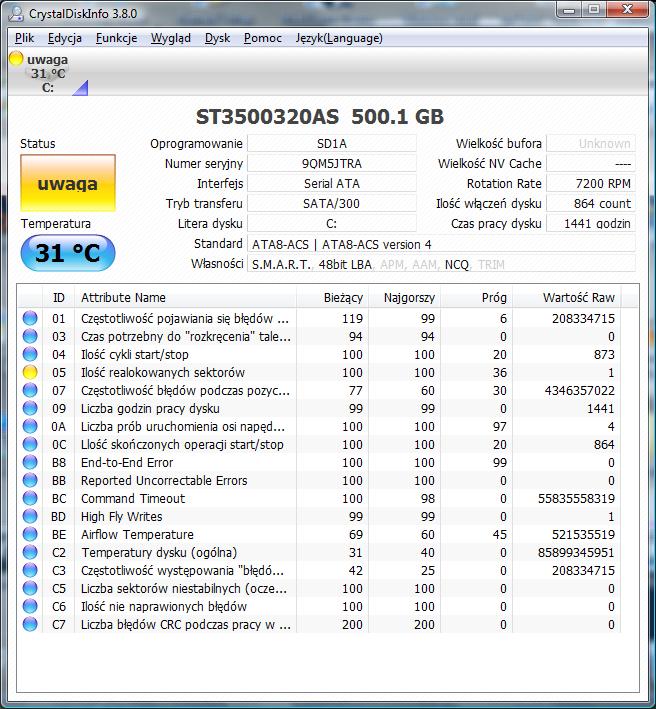Click the Attribute Name column header
This screenshot has height=709, width=656.
[185, 298]
